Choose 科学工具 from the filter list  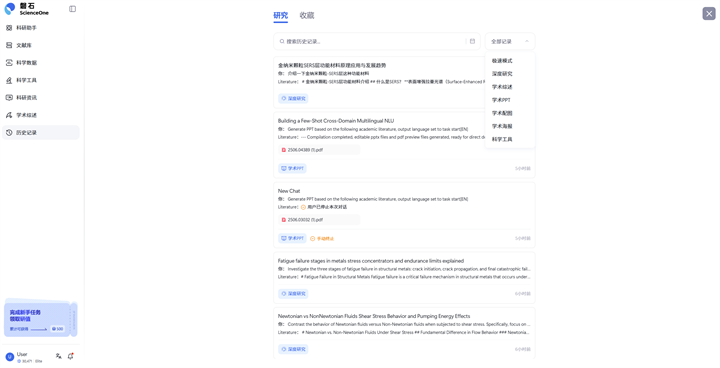[510, 139]
